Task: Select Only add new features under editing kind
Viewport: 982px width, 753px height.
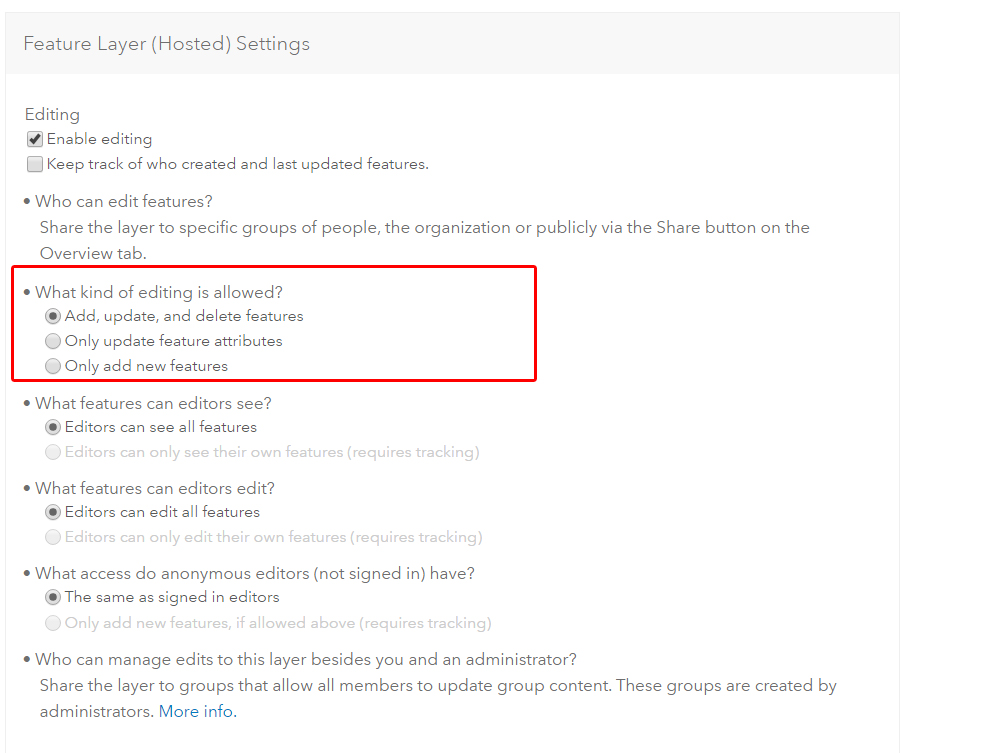Action: [x=54, y=366]
